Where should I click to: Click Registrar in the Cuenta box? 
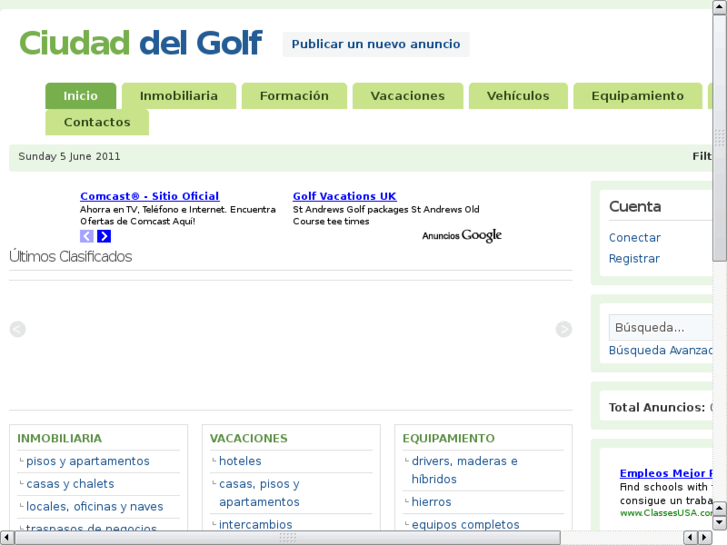point(634,258)
